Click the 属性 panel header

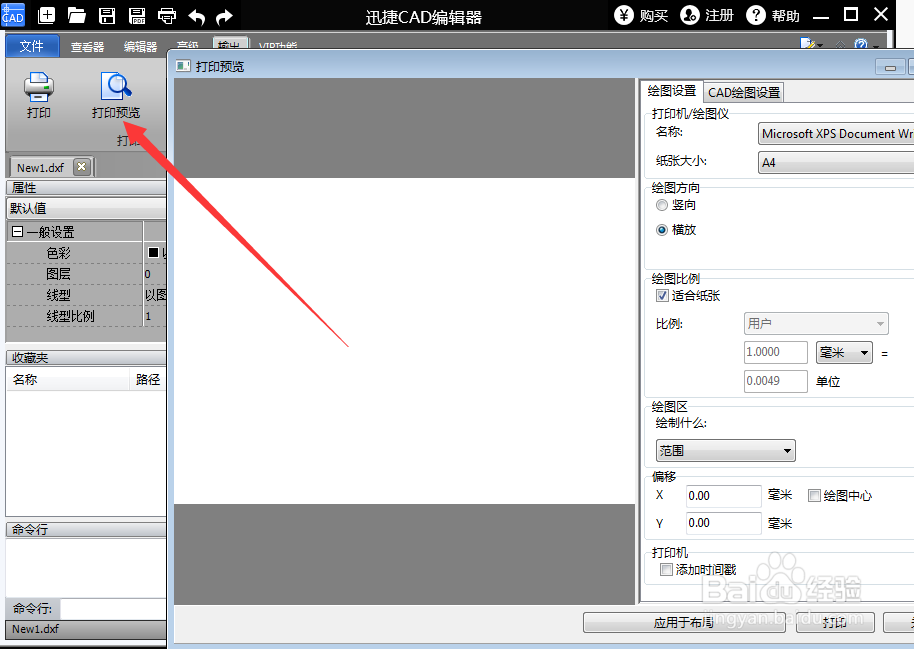point(86,188)
